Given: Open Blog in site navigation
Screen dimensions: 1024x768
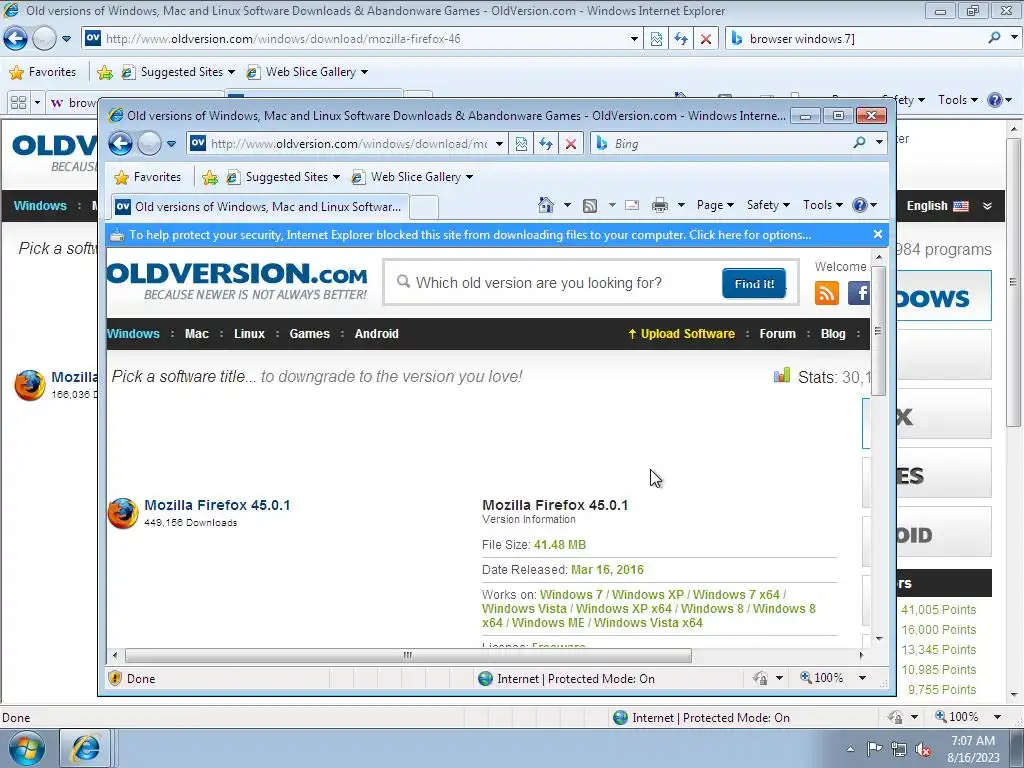Looking at the screenshot, I should 833,334.
